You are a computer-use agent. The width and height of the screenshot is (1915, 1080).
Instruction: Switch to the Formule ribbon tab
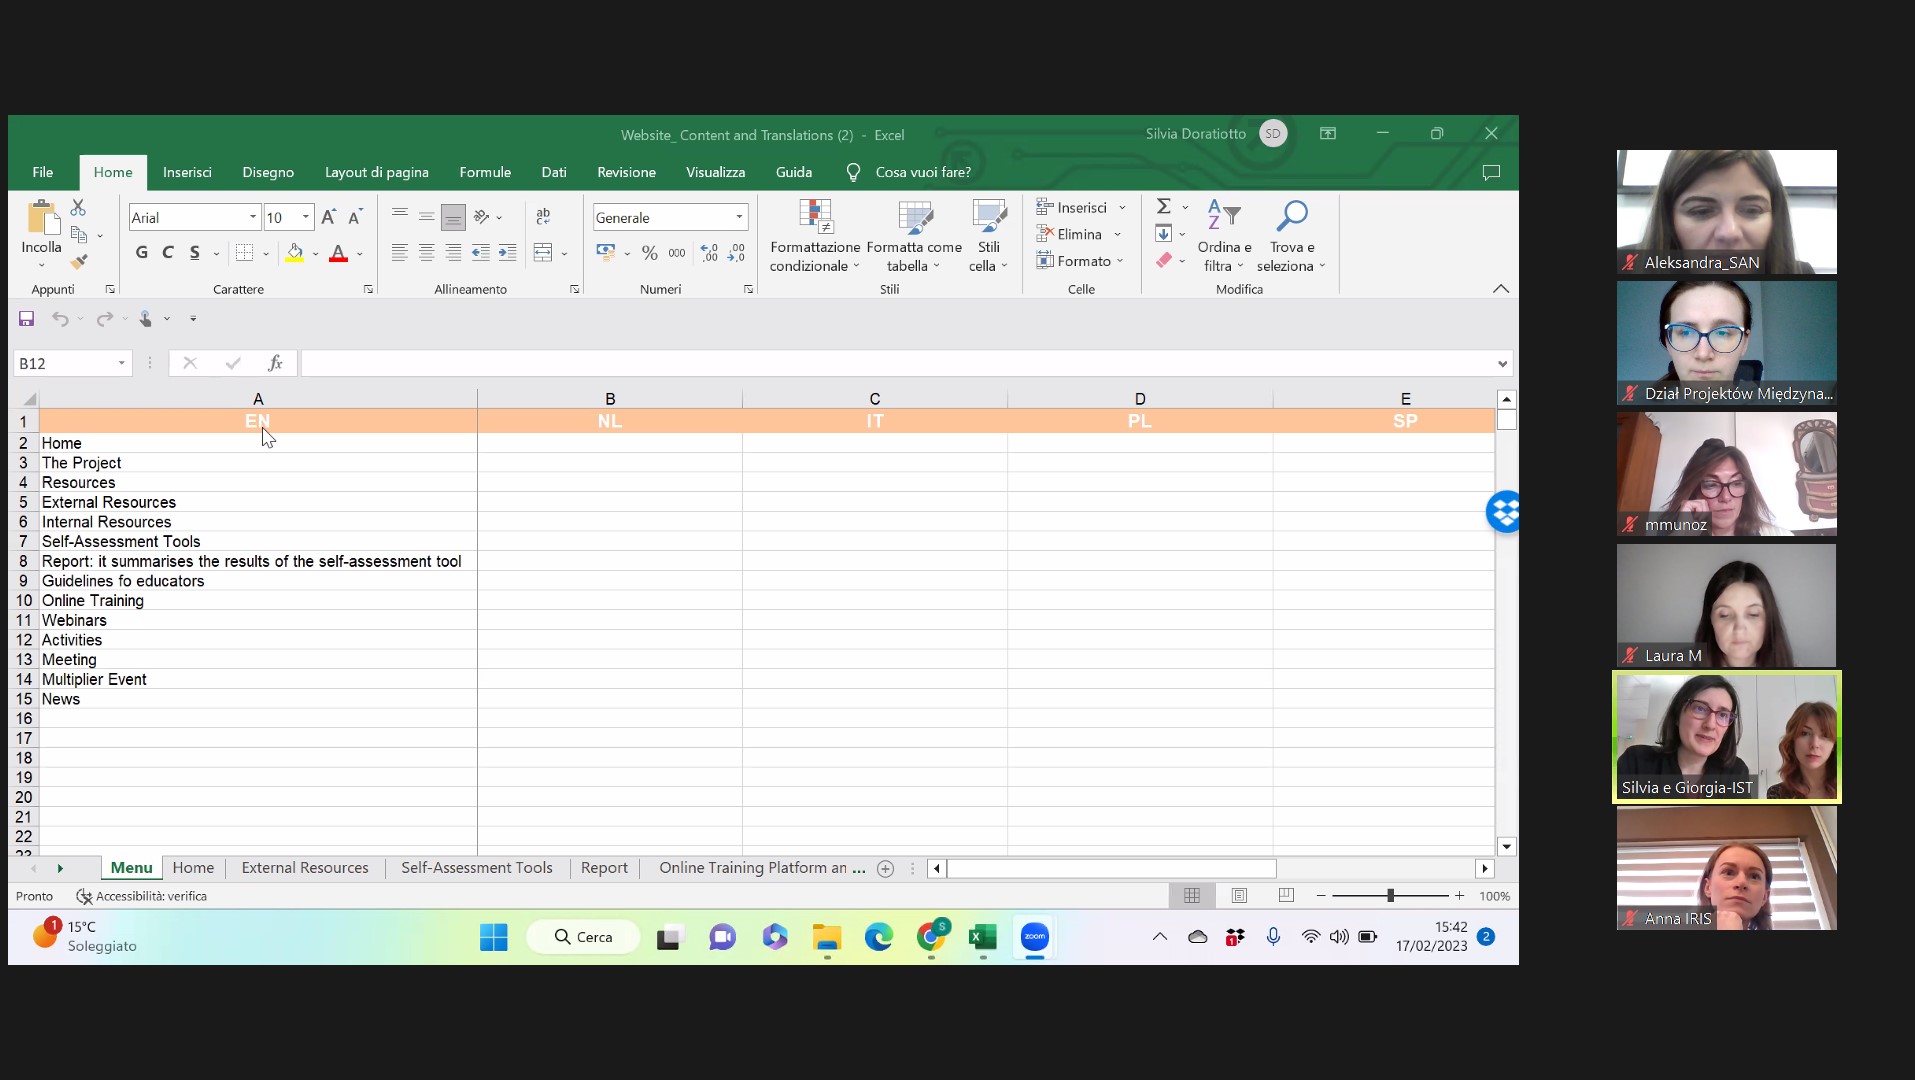click(x=485, y=172)
